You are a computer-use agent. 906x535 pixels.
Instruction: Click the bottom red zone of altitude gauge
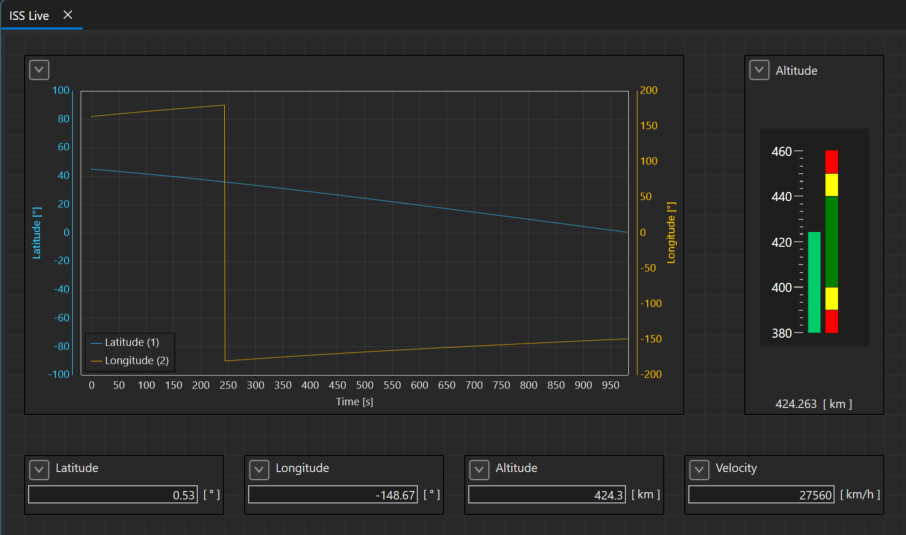click(x=831, y=322)
